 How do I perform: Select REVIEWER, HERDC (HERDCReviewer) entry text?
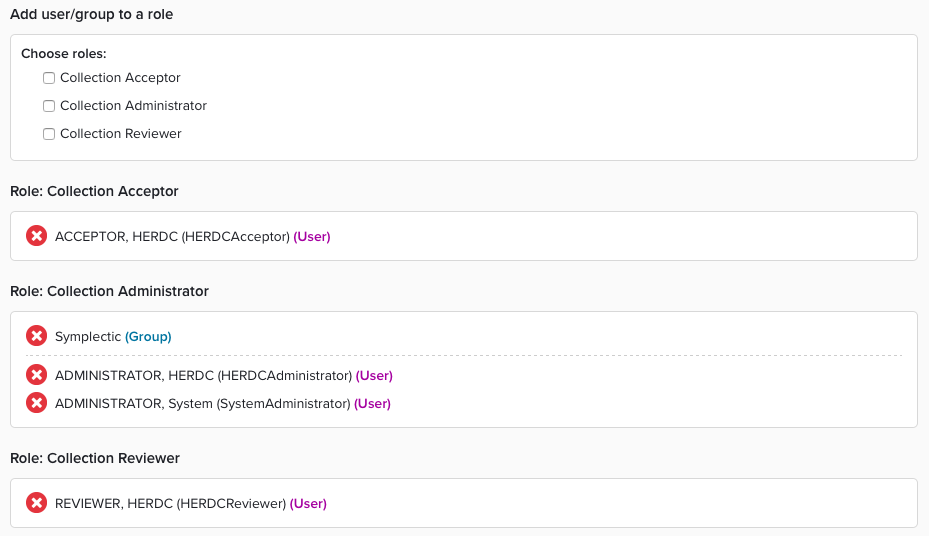coord(170,504)
